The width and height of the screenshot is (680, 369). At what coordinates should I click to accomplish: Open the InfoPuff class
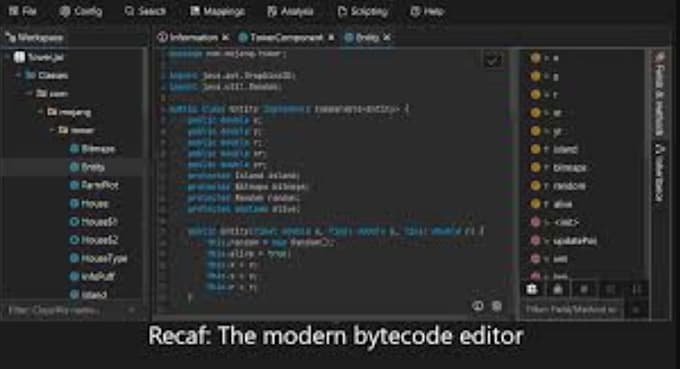click(98, 276)
